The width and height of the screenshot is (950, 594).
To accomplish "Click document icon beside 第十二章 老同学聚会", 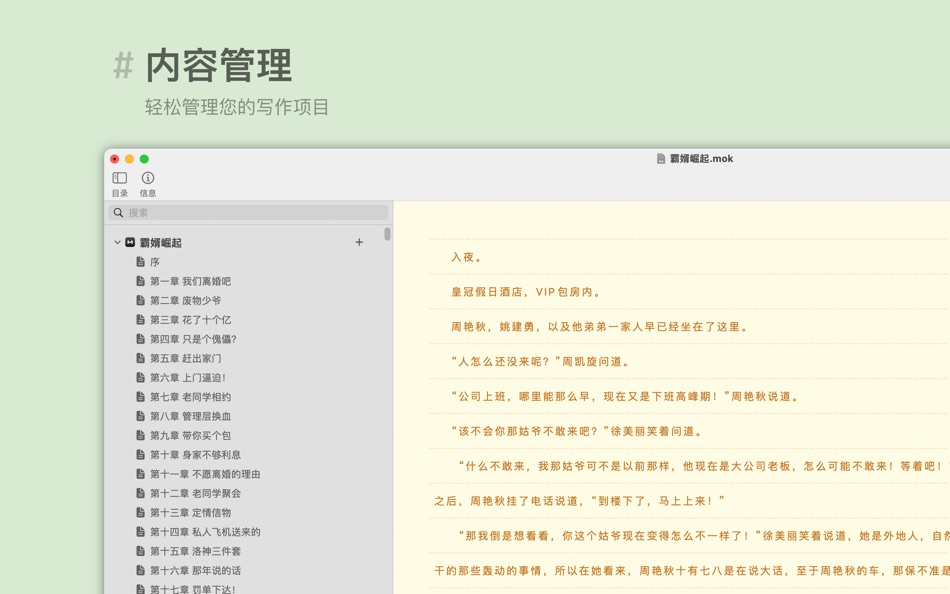I will coord(141,493).
